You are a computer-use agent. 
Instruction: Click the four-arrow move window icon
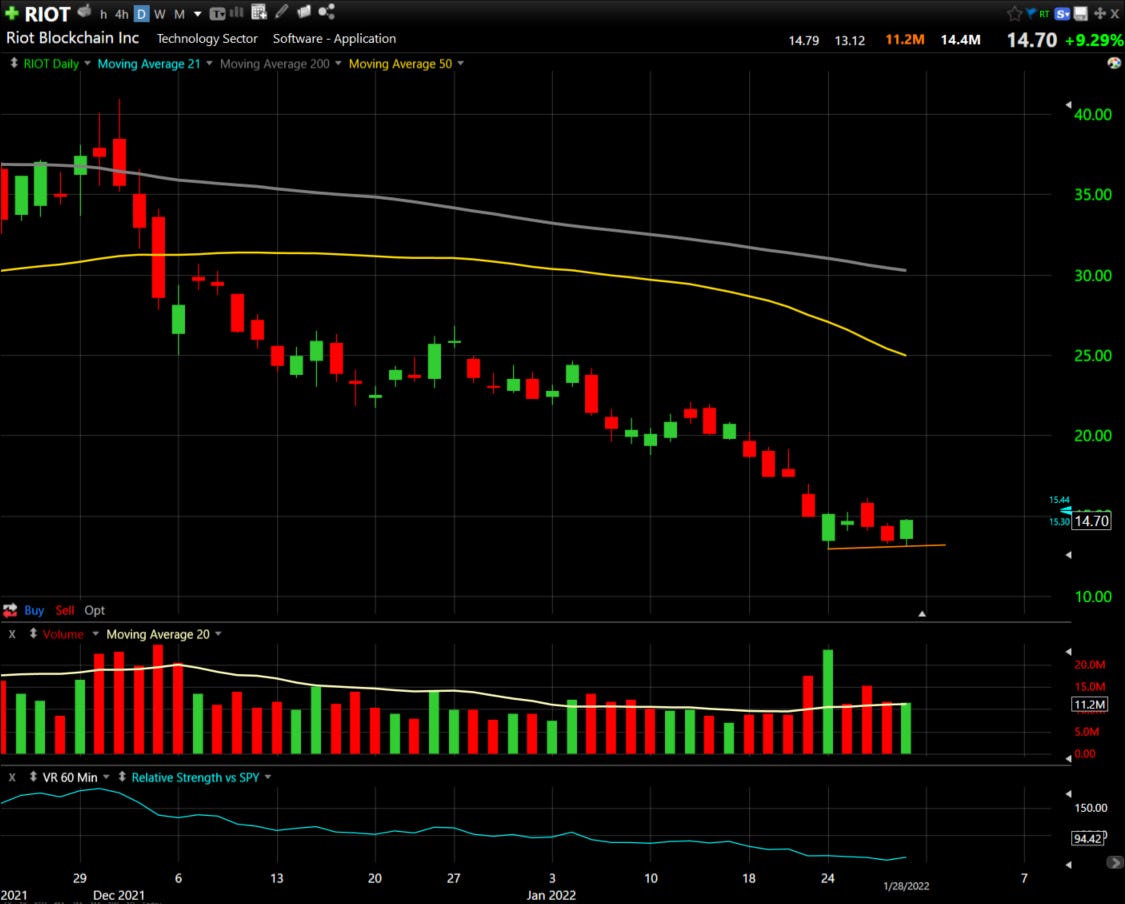pos(1099,13)
